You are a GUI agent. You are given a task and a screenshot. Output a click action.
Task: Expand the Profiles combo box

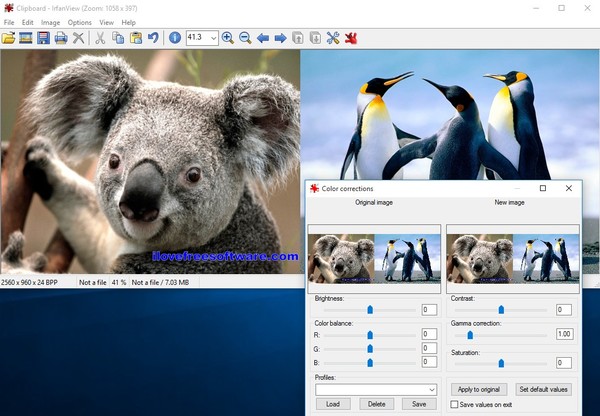(x=431, y=389)
